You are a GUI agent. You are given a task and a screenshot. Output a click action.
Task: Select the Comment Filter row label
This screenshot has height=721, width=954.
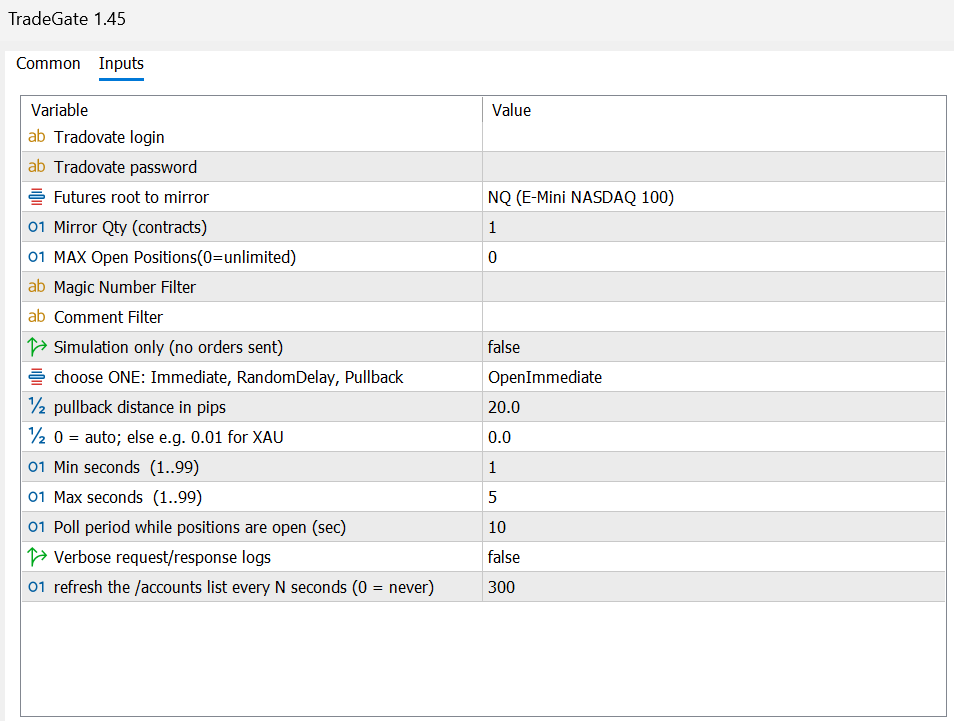coord(108,317)
